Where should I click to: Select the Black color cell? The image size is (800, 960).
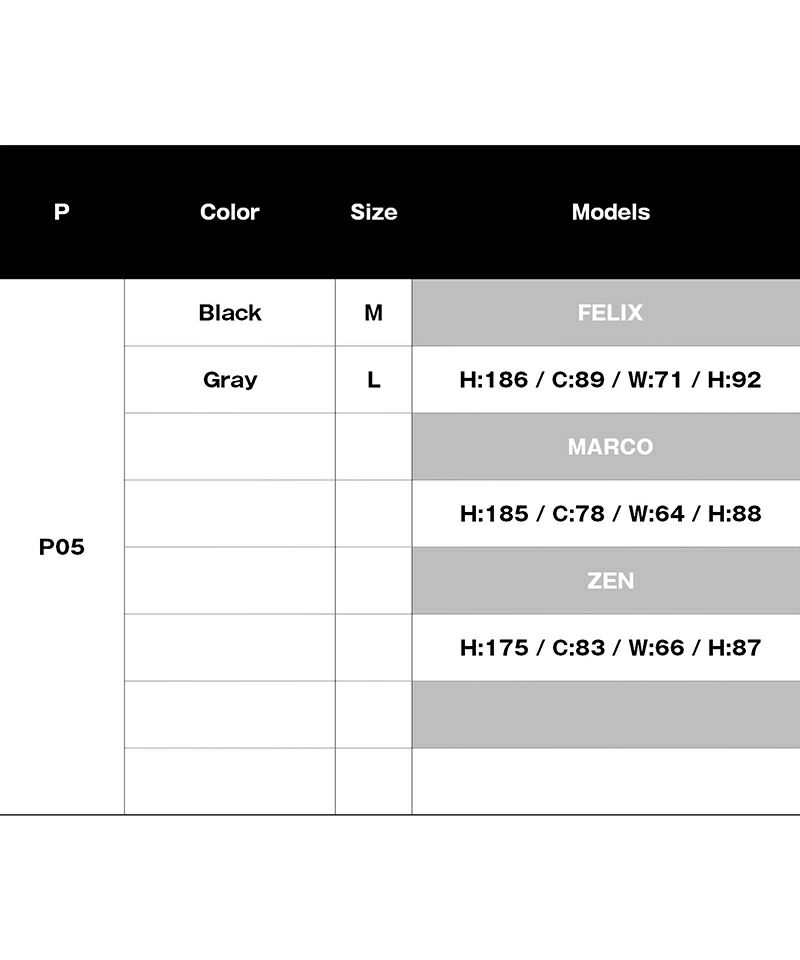pos(229,313)
